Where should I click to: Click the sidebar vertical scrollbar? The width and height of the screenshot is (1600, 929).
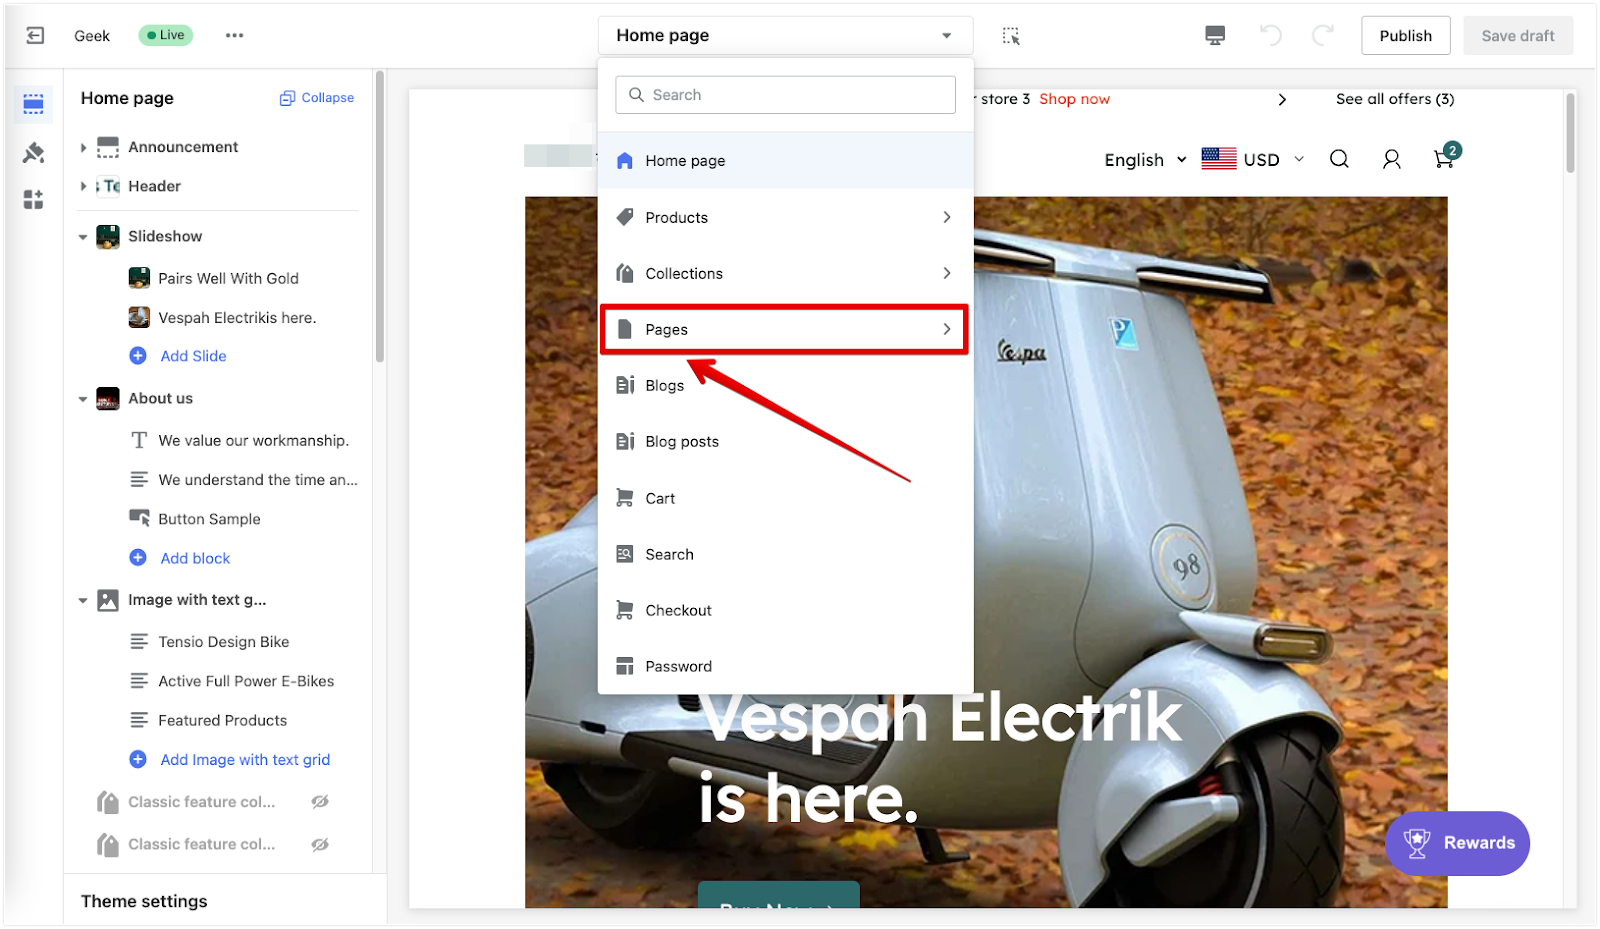379,216
